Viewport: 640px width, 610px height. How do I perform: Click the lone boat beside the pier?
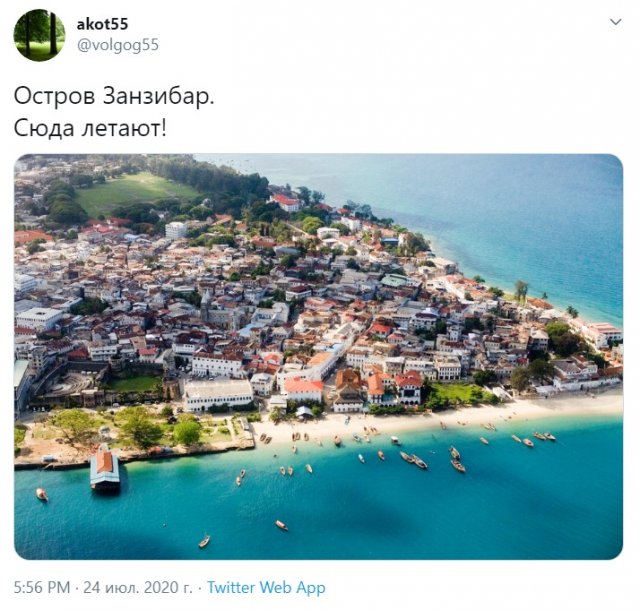(x=42, y=494)
